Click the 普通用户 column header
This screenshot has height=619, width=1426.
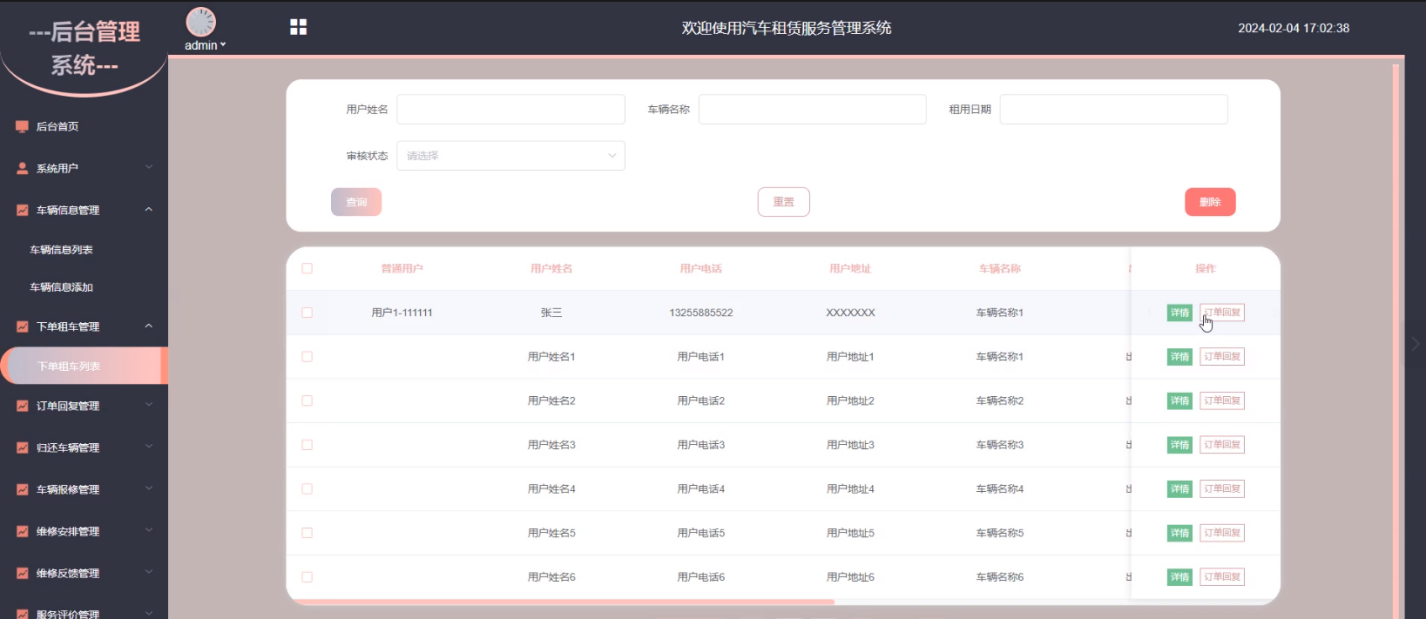coord(402,269)
